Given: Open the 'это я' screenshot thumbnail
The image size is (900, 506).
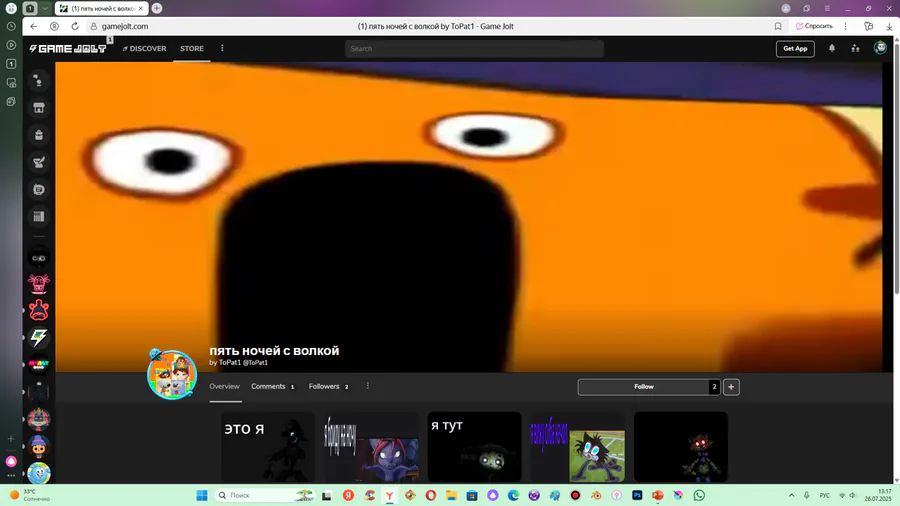Looking at the screenshot, I should [x=268, y=446].
